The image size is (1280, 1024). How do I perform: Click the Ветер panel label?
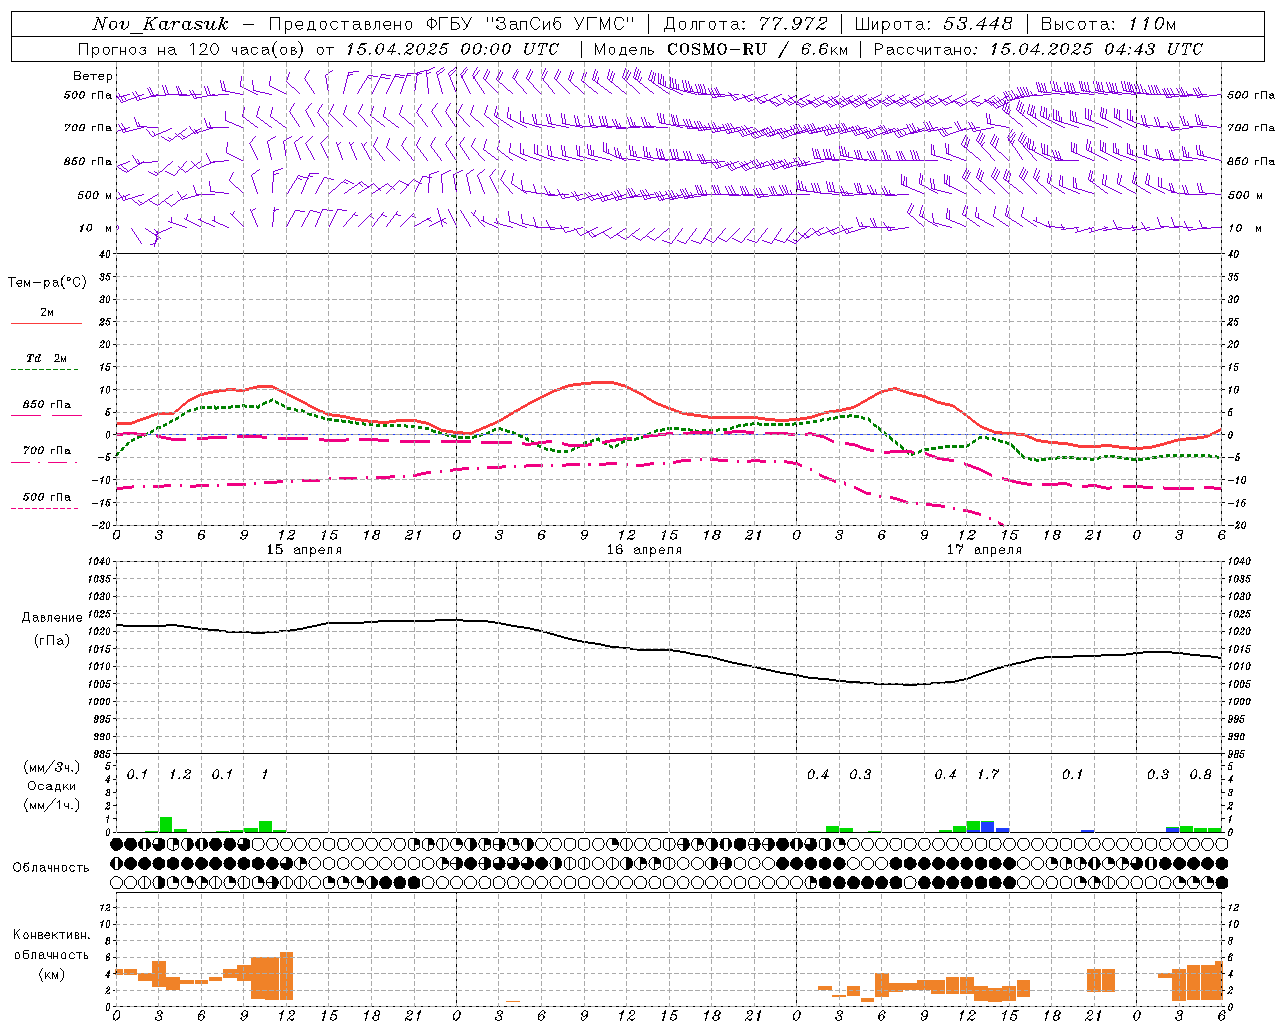tap(93, 76)
